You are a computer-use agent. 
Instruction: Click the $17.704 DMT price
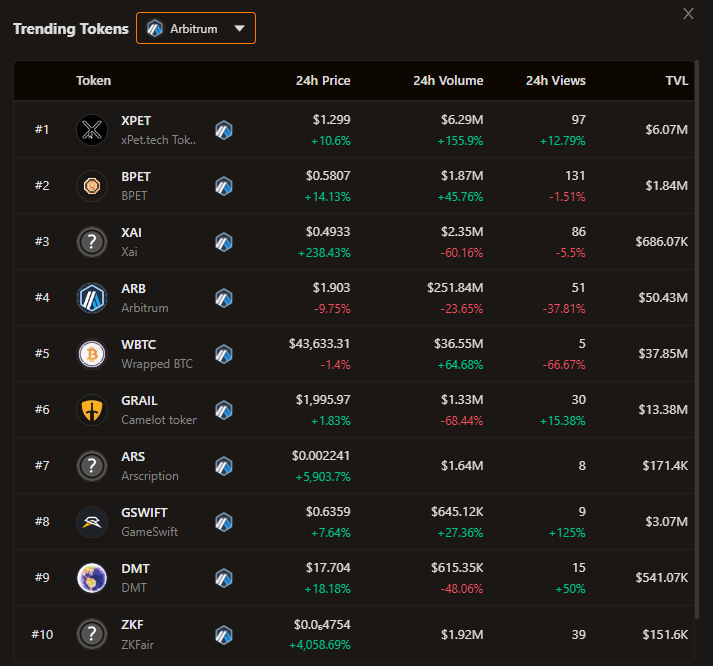(x=328, y=567)
